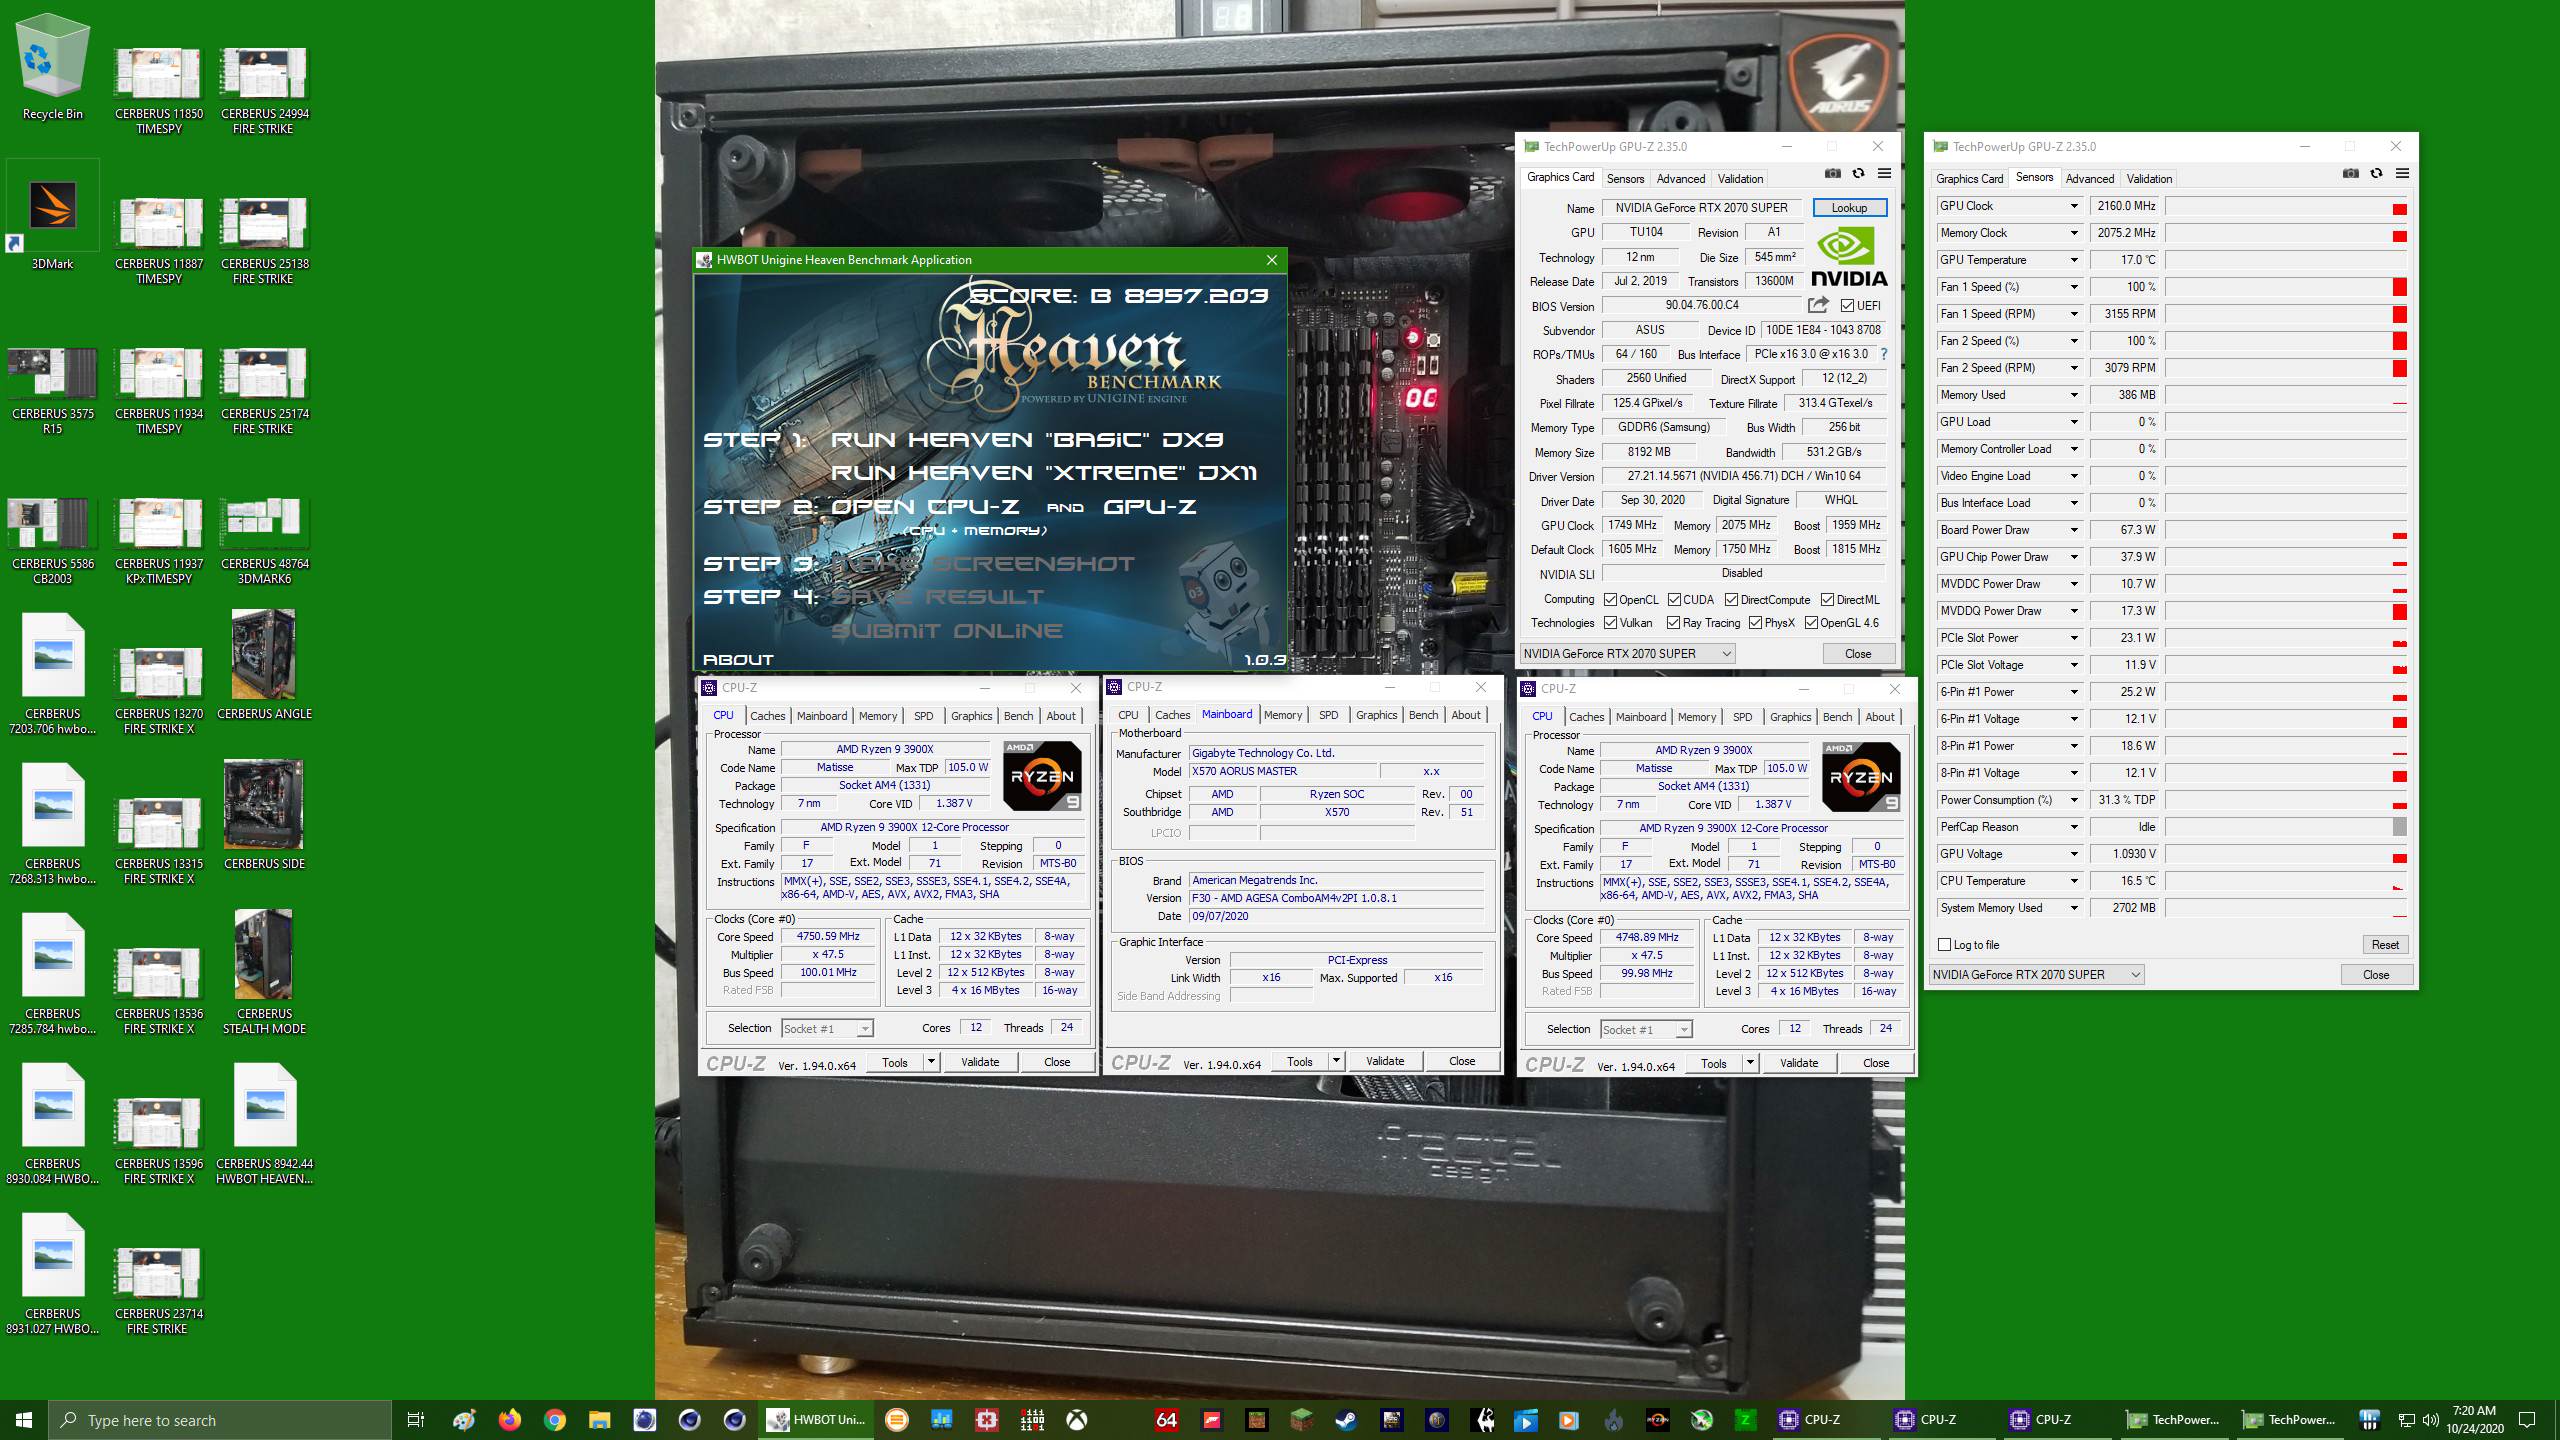Toggle the Vulkan checkbox
Viewport: 2560px width, 1440px height.
[1610, 623]
